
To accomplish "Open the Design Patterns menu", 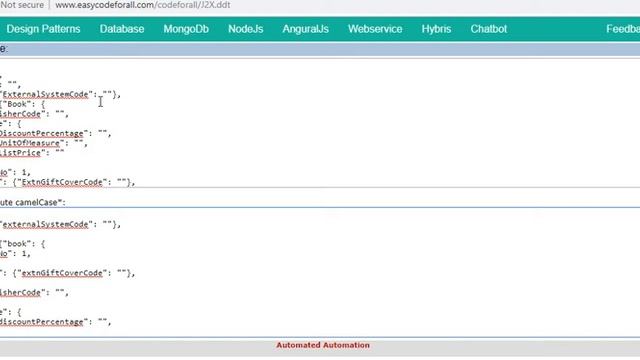I will (43, 29).
